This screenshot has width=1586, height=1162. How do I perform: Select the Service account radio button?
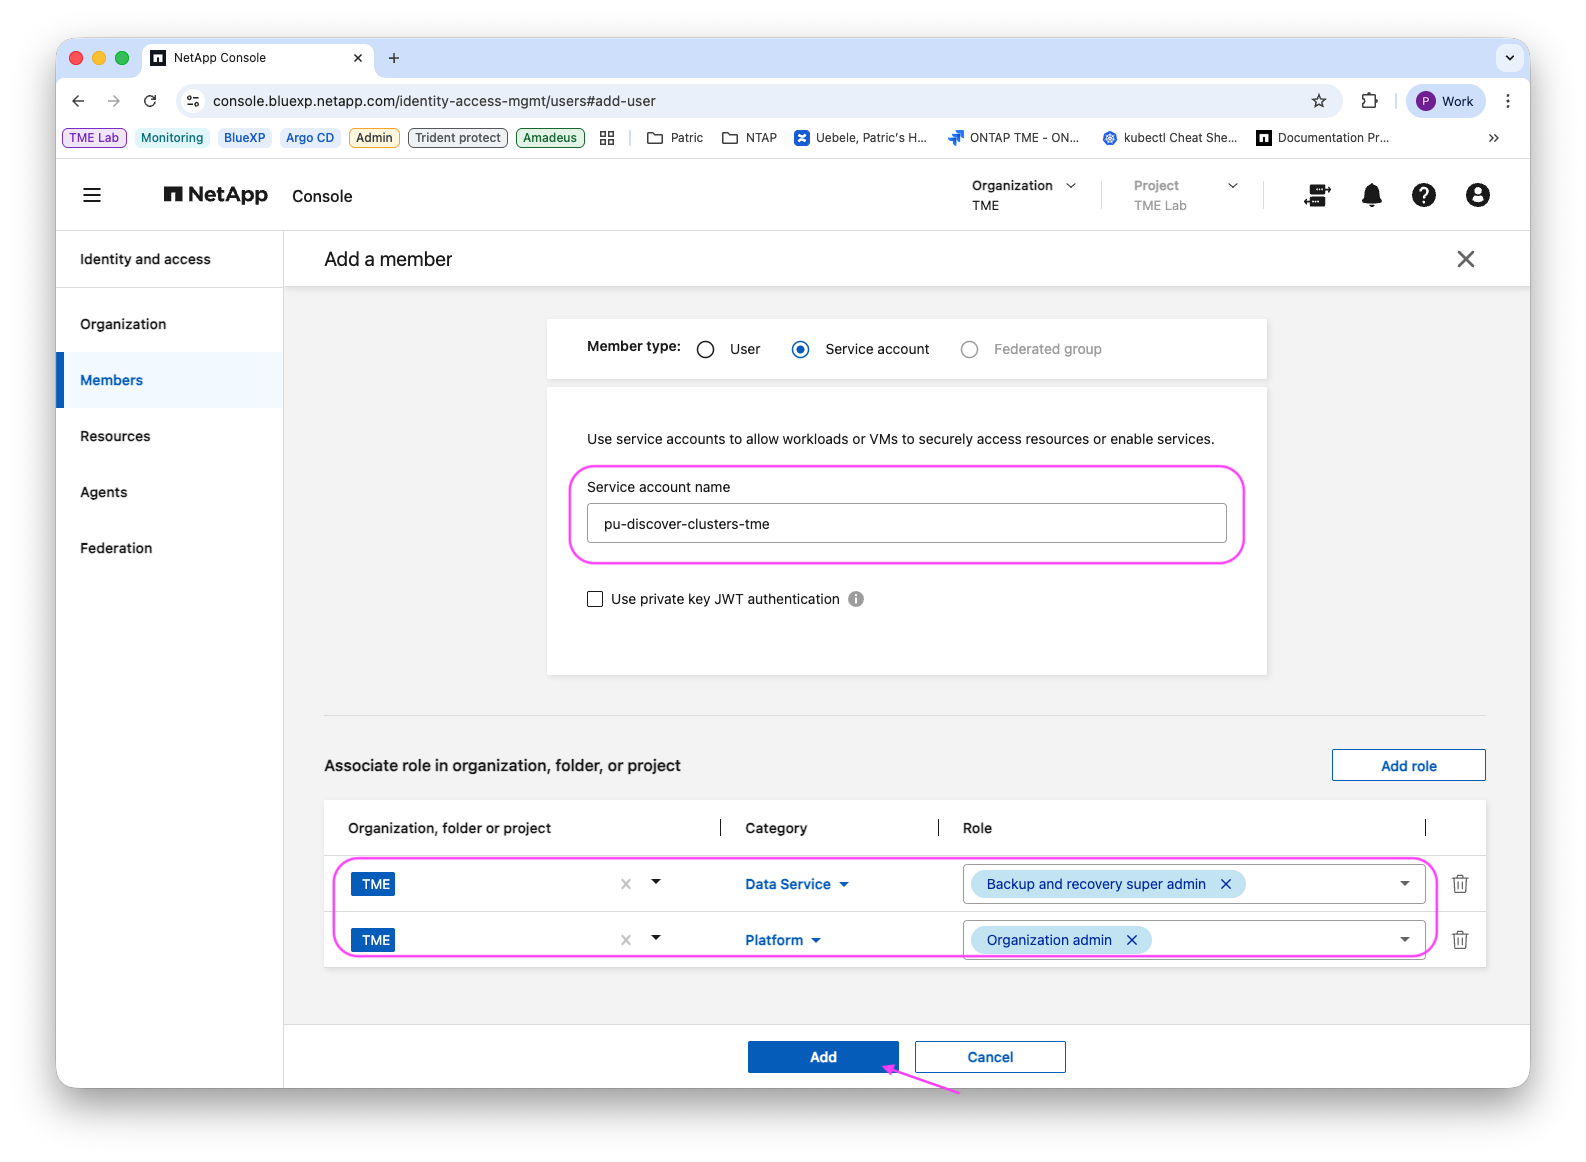[x=800, y=349]
